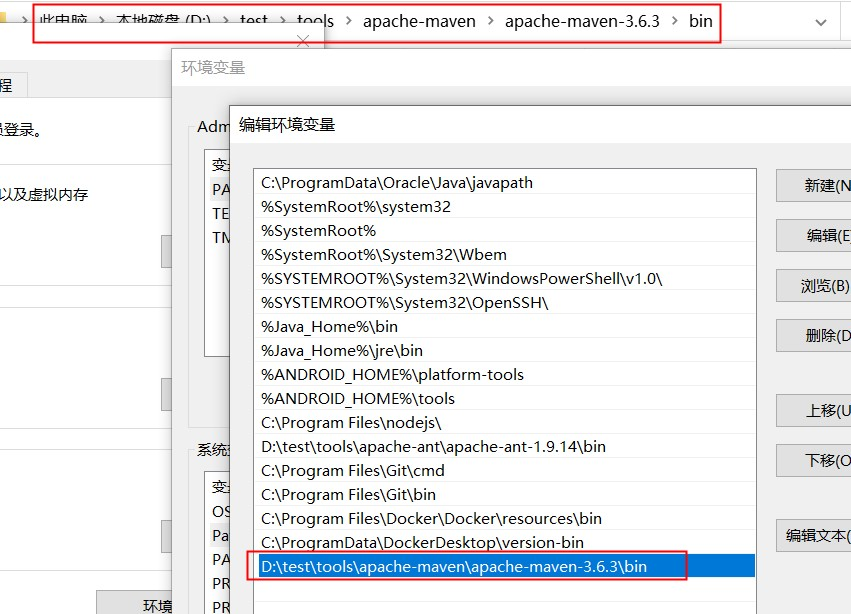Select the DockerDesktop\version-bin path entry
Screen dimensions: 851x614
pos(505,542)
